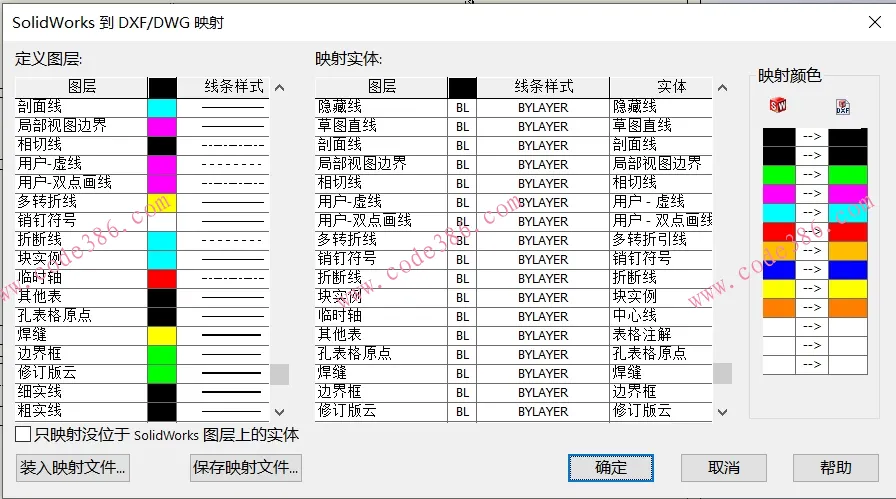Confirm with the 确定 button
Viewport: 896px width, 499px height.
pos(611,468)
